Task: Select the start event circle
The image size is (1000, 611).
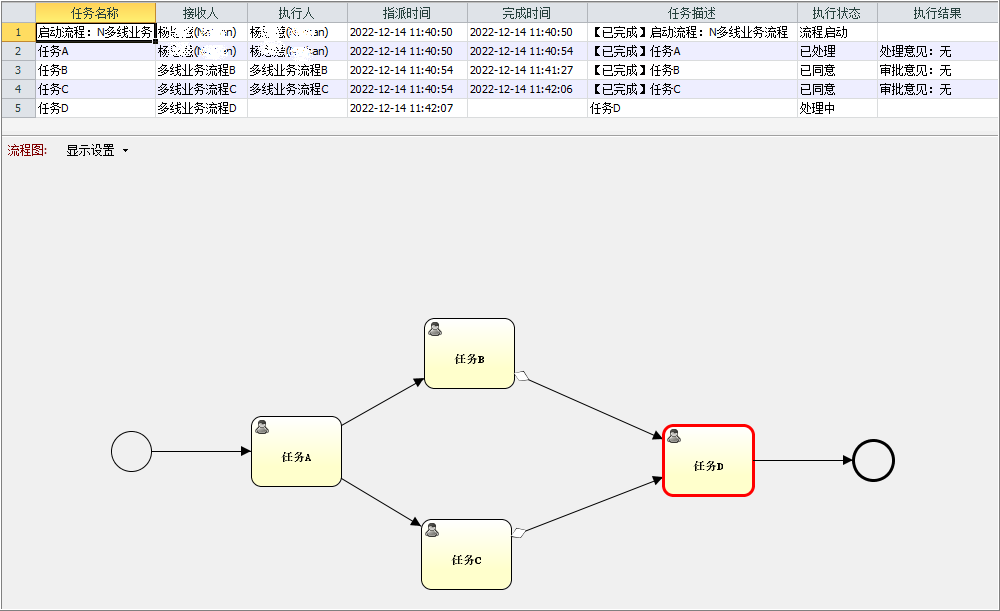Action: coord(131,452)
